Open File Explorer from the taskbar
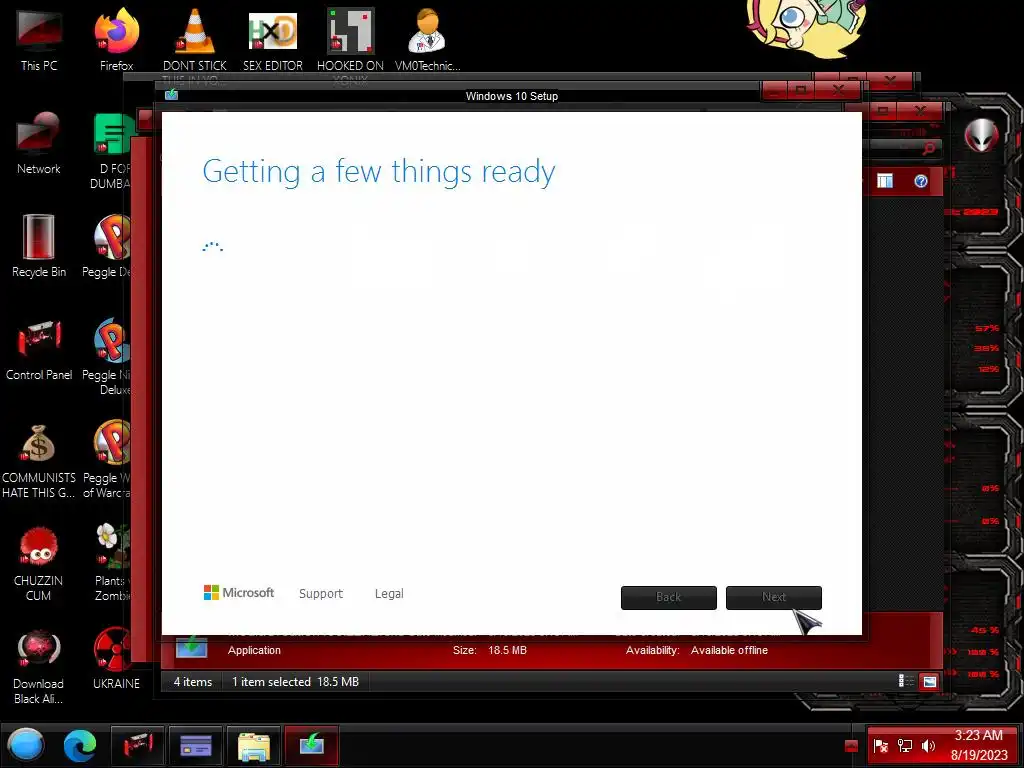Viewport: 1024px width, 768px height. [253, 745]
